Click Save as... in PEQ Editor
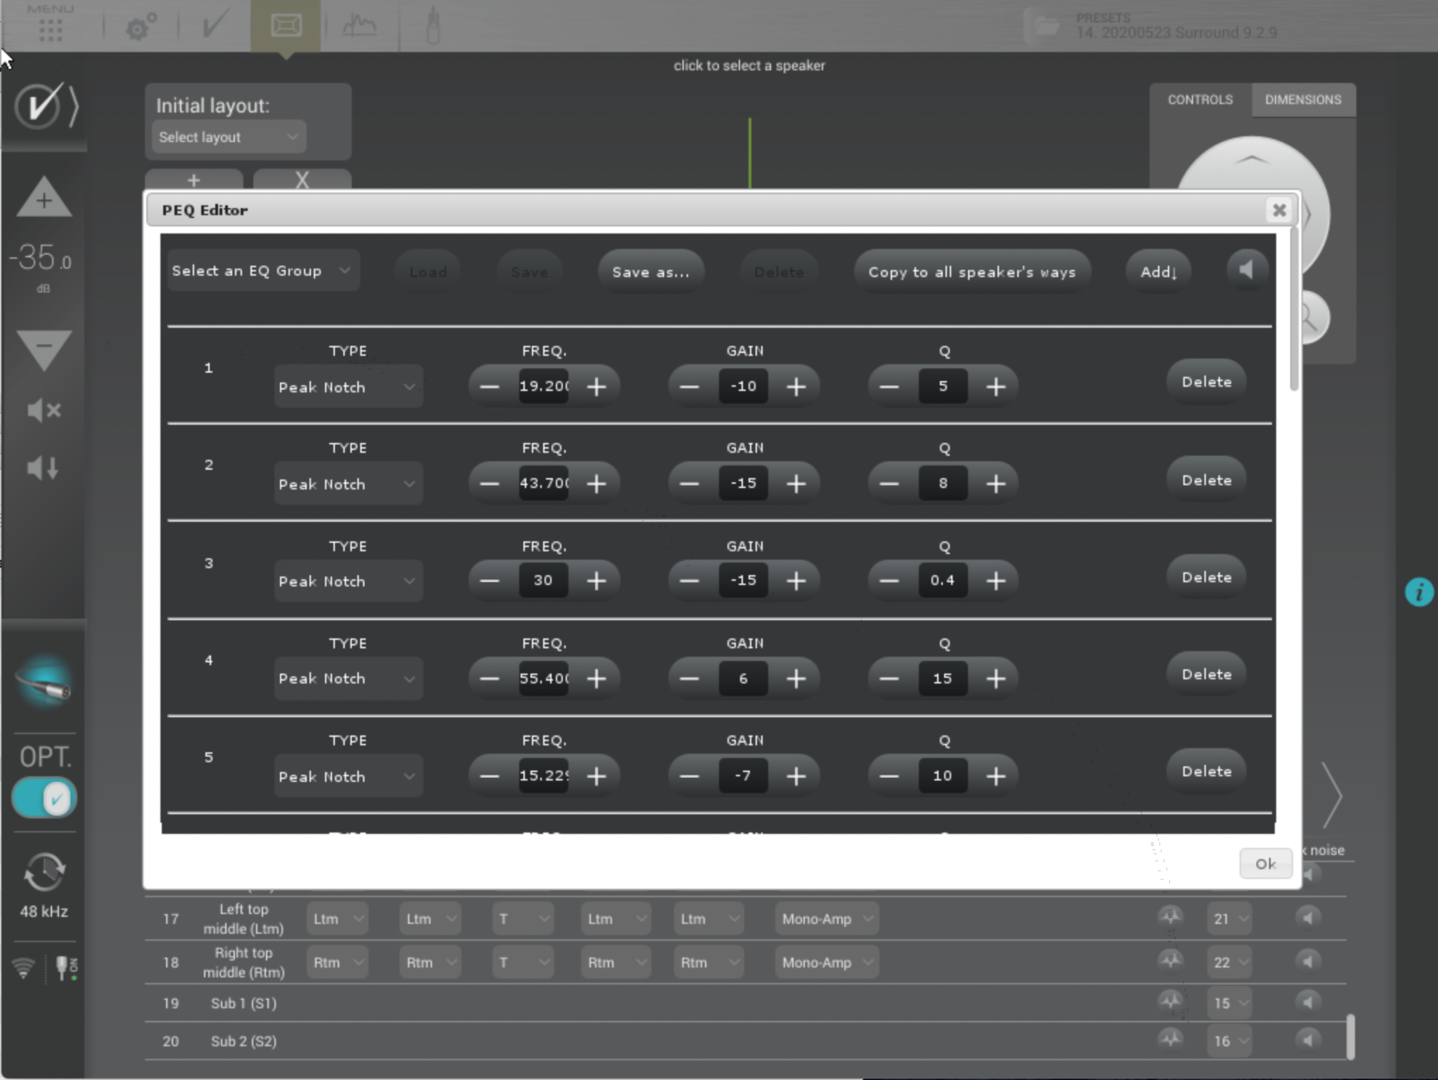 [651, 271]
